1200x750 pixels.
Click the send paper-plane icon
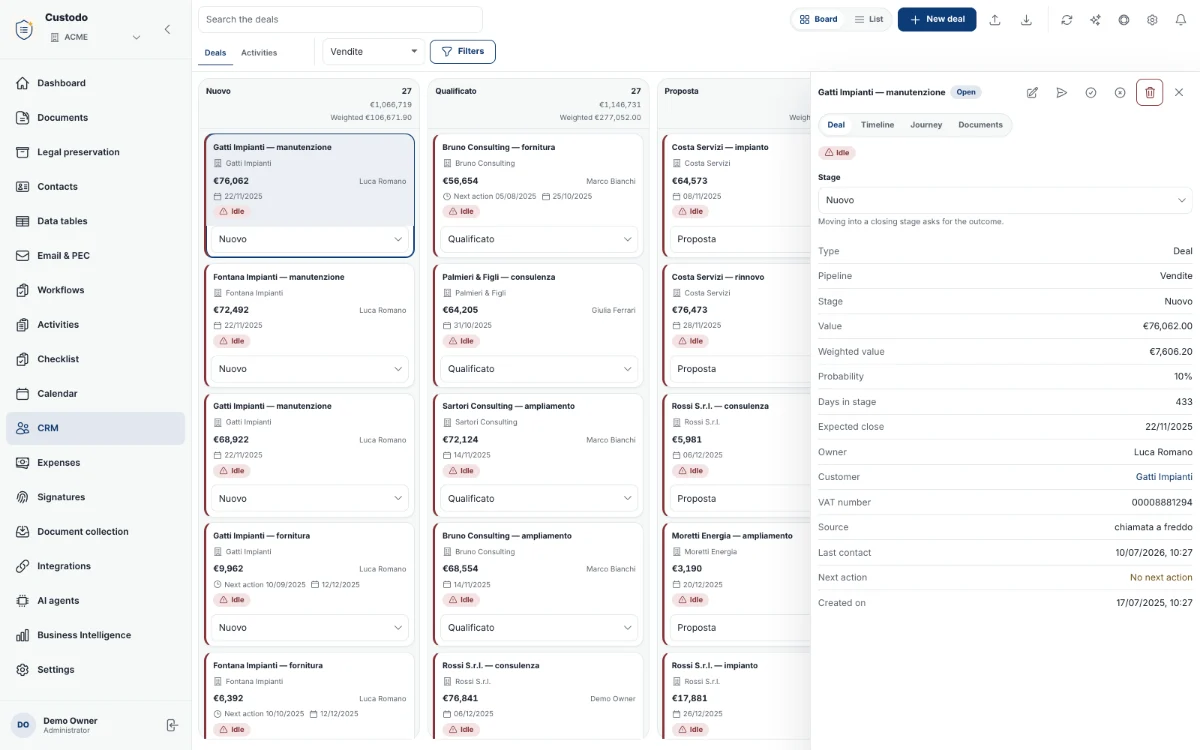coord(1062,92)
